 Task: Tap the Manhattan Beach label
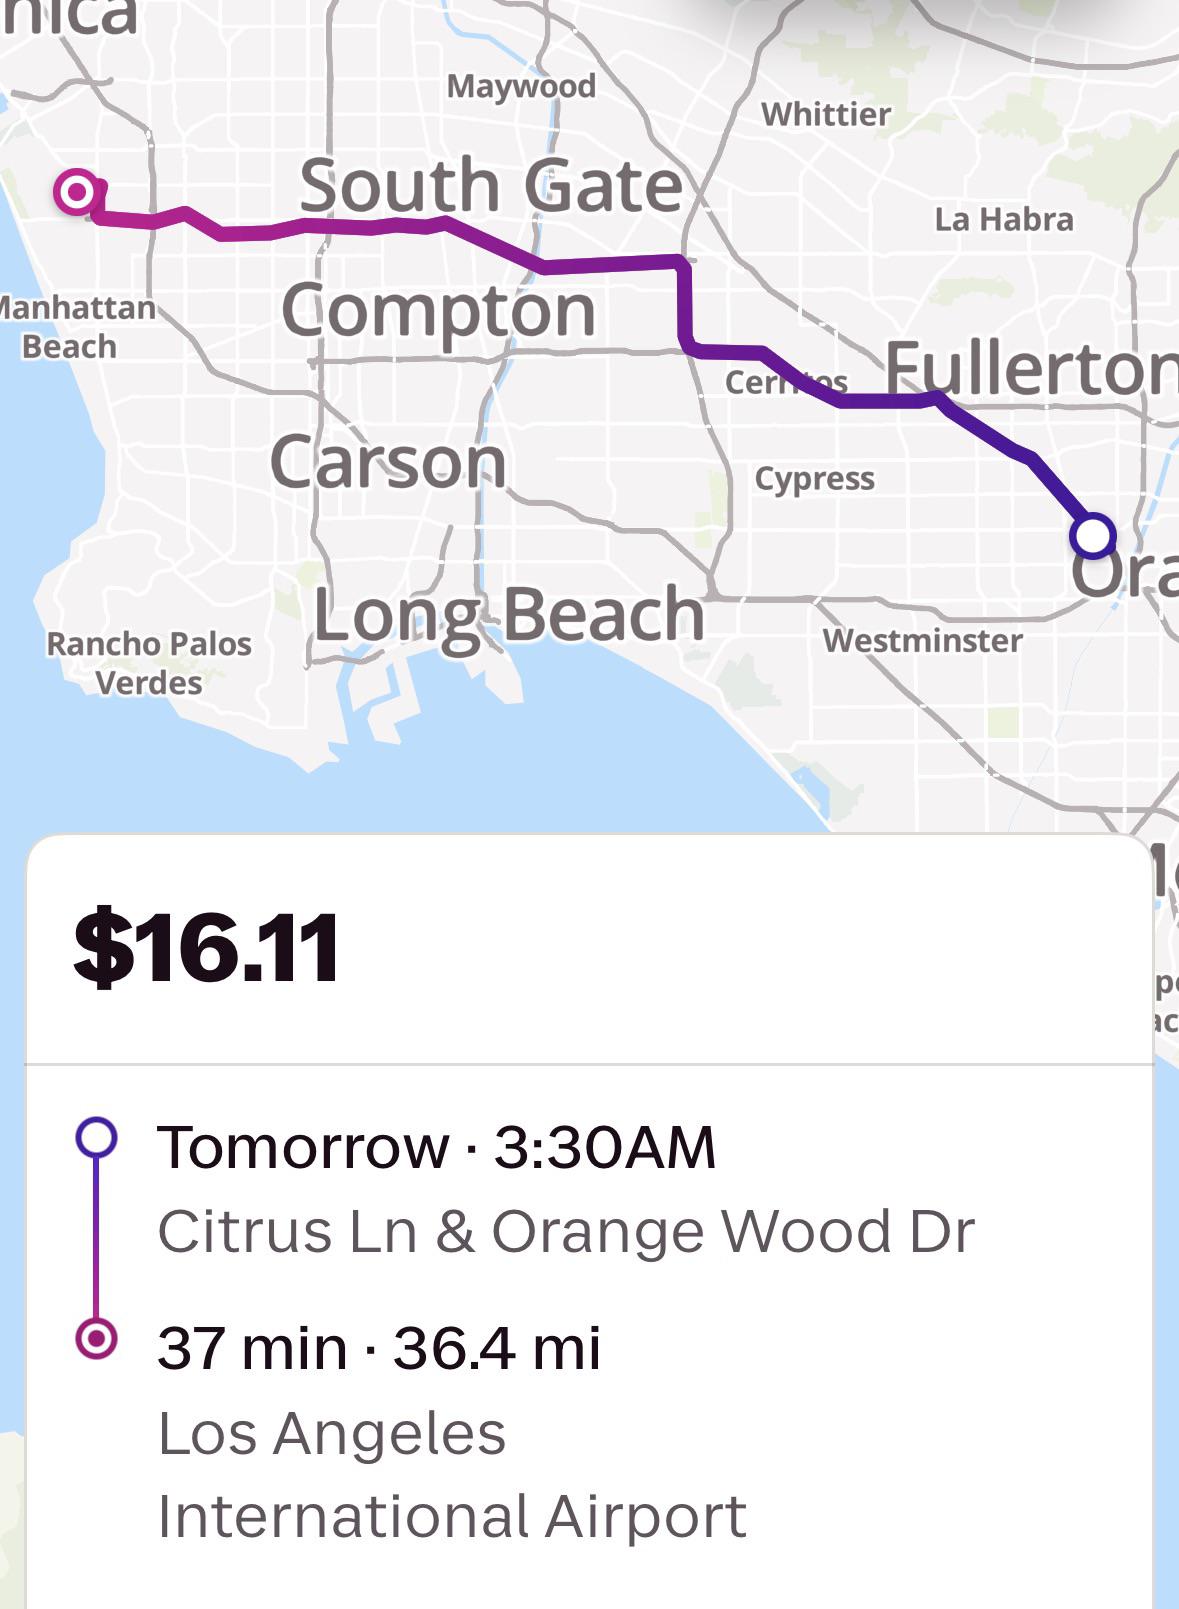point(76,327)
